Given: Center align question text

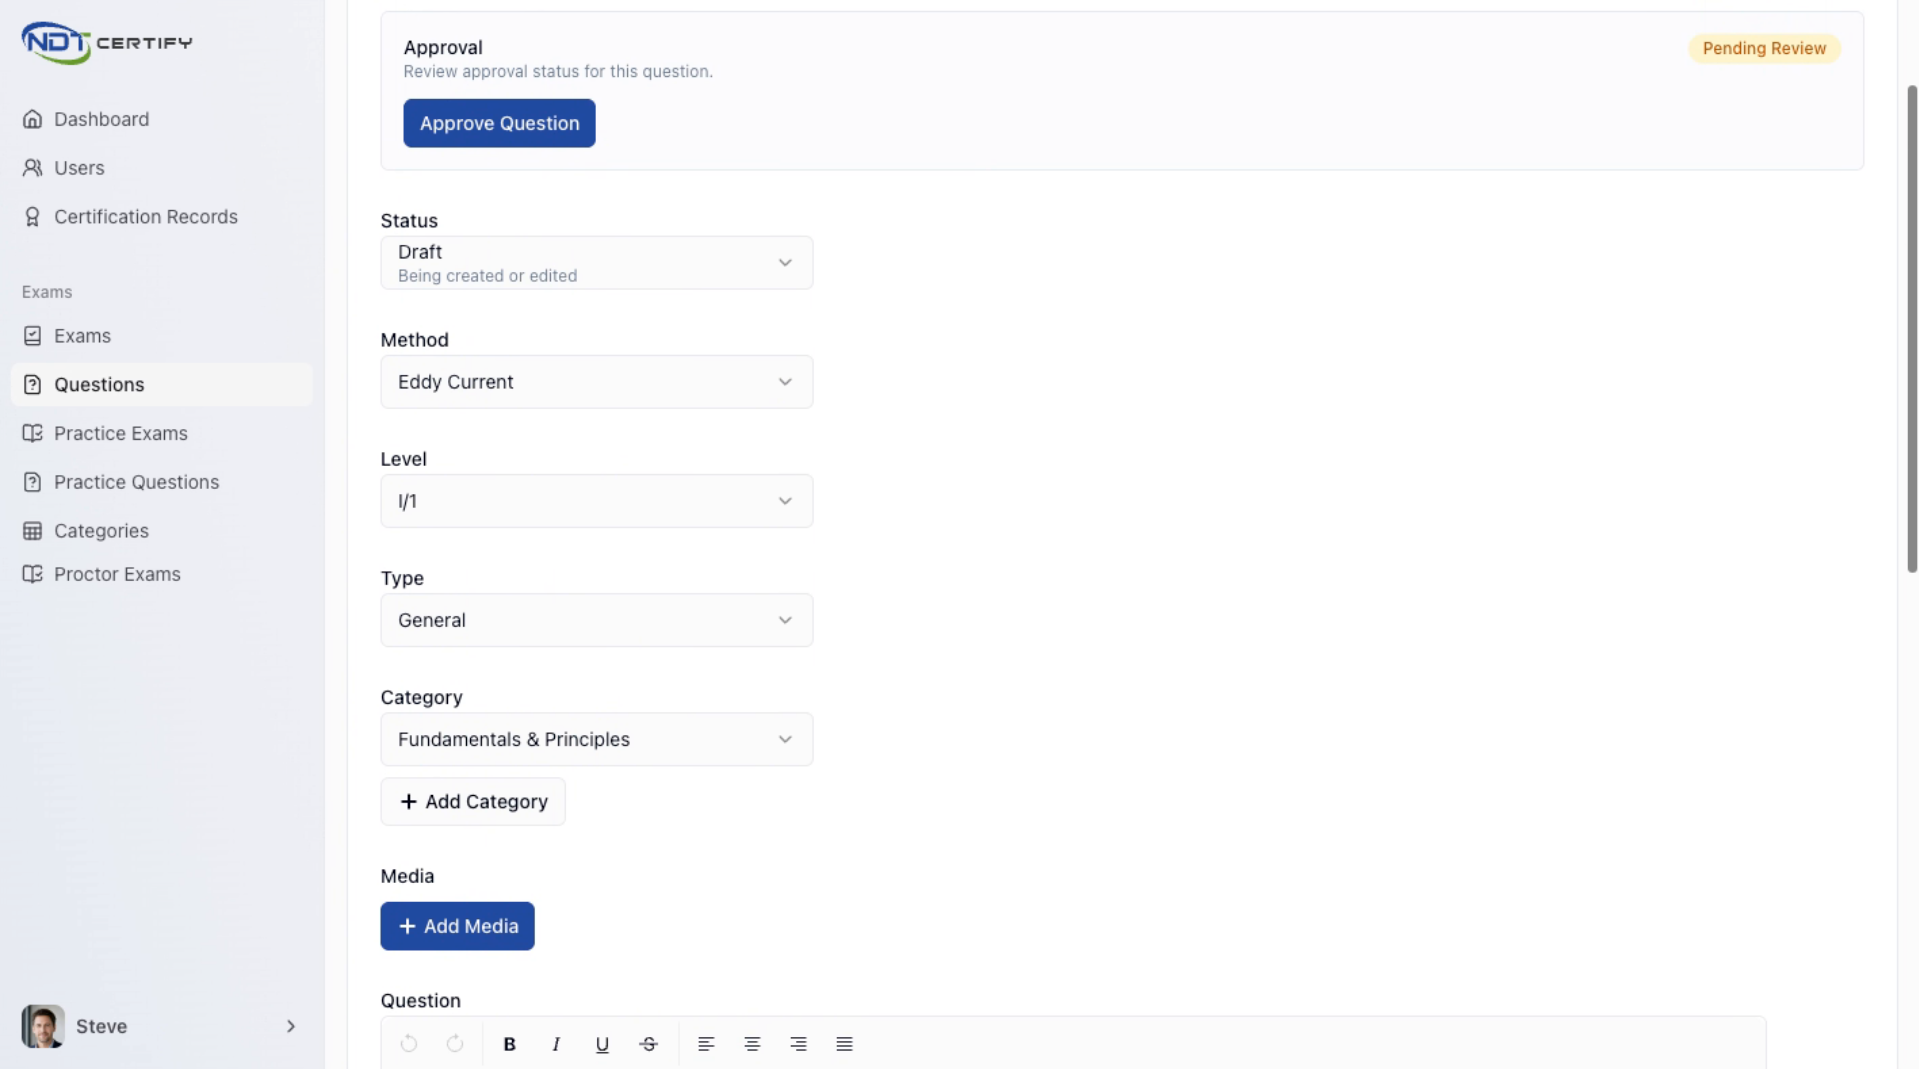Looking at the screenshot, I should [752, 1044].
